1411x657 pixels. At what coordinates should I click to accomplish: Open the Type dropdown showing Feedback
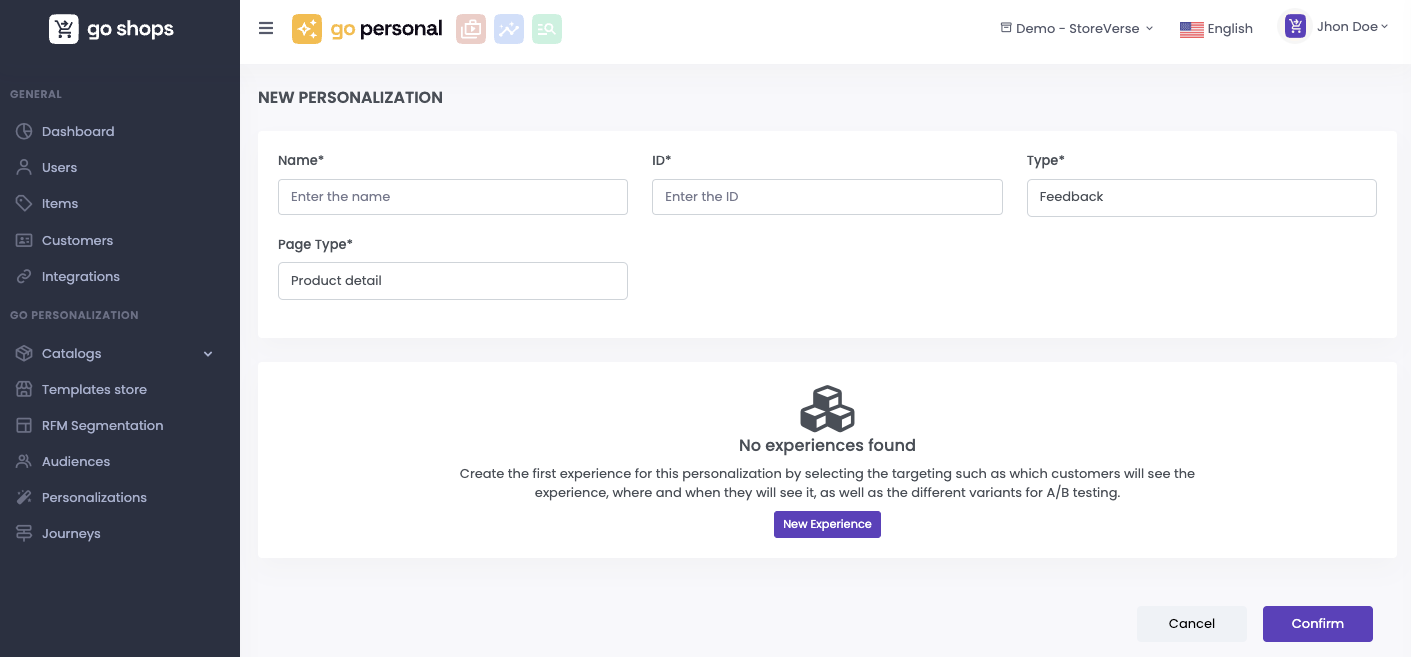1201,197
